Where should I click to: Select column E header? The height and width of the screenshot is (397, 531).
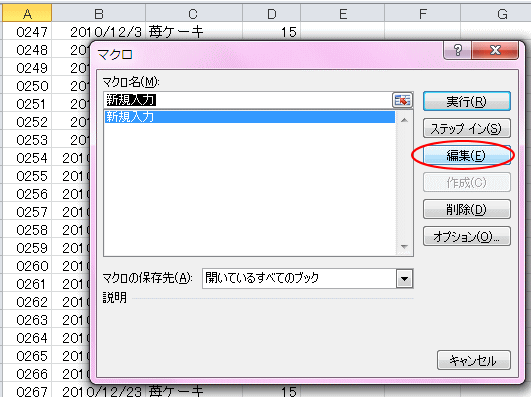pyautogui.click(x=342, y=14)
